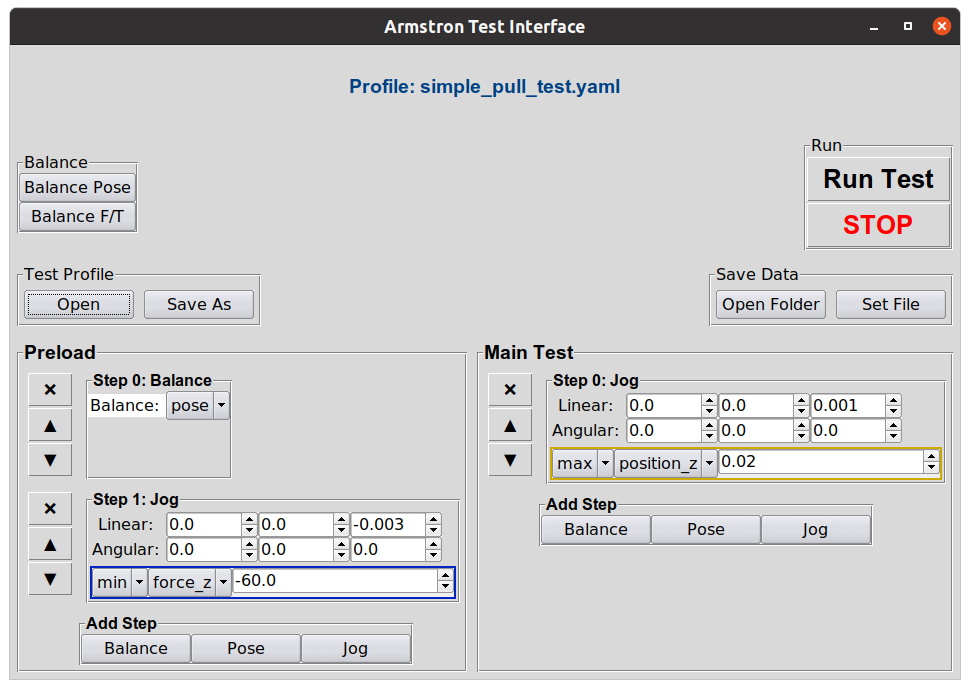Add a Balance step to Preload
The image size is (970, 689).
(x=136, y=648)
